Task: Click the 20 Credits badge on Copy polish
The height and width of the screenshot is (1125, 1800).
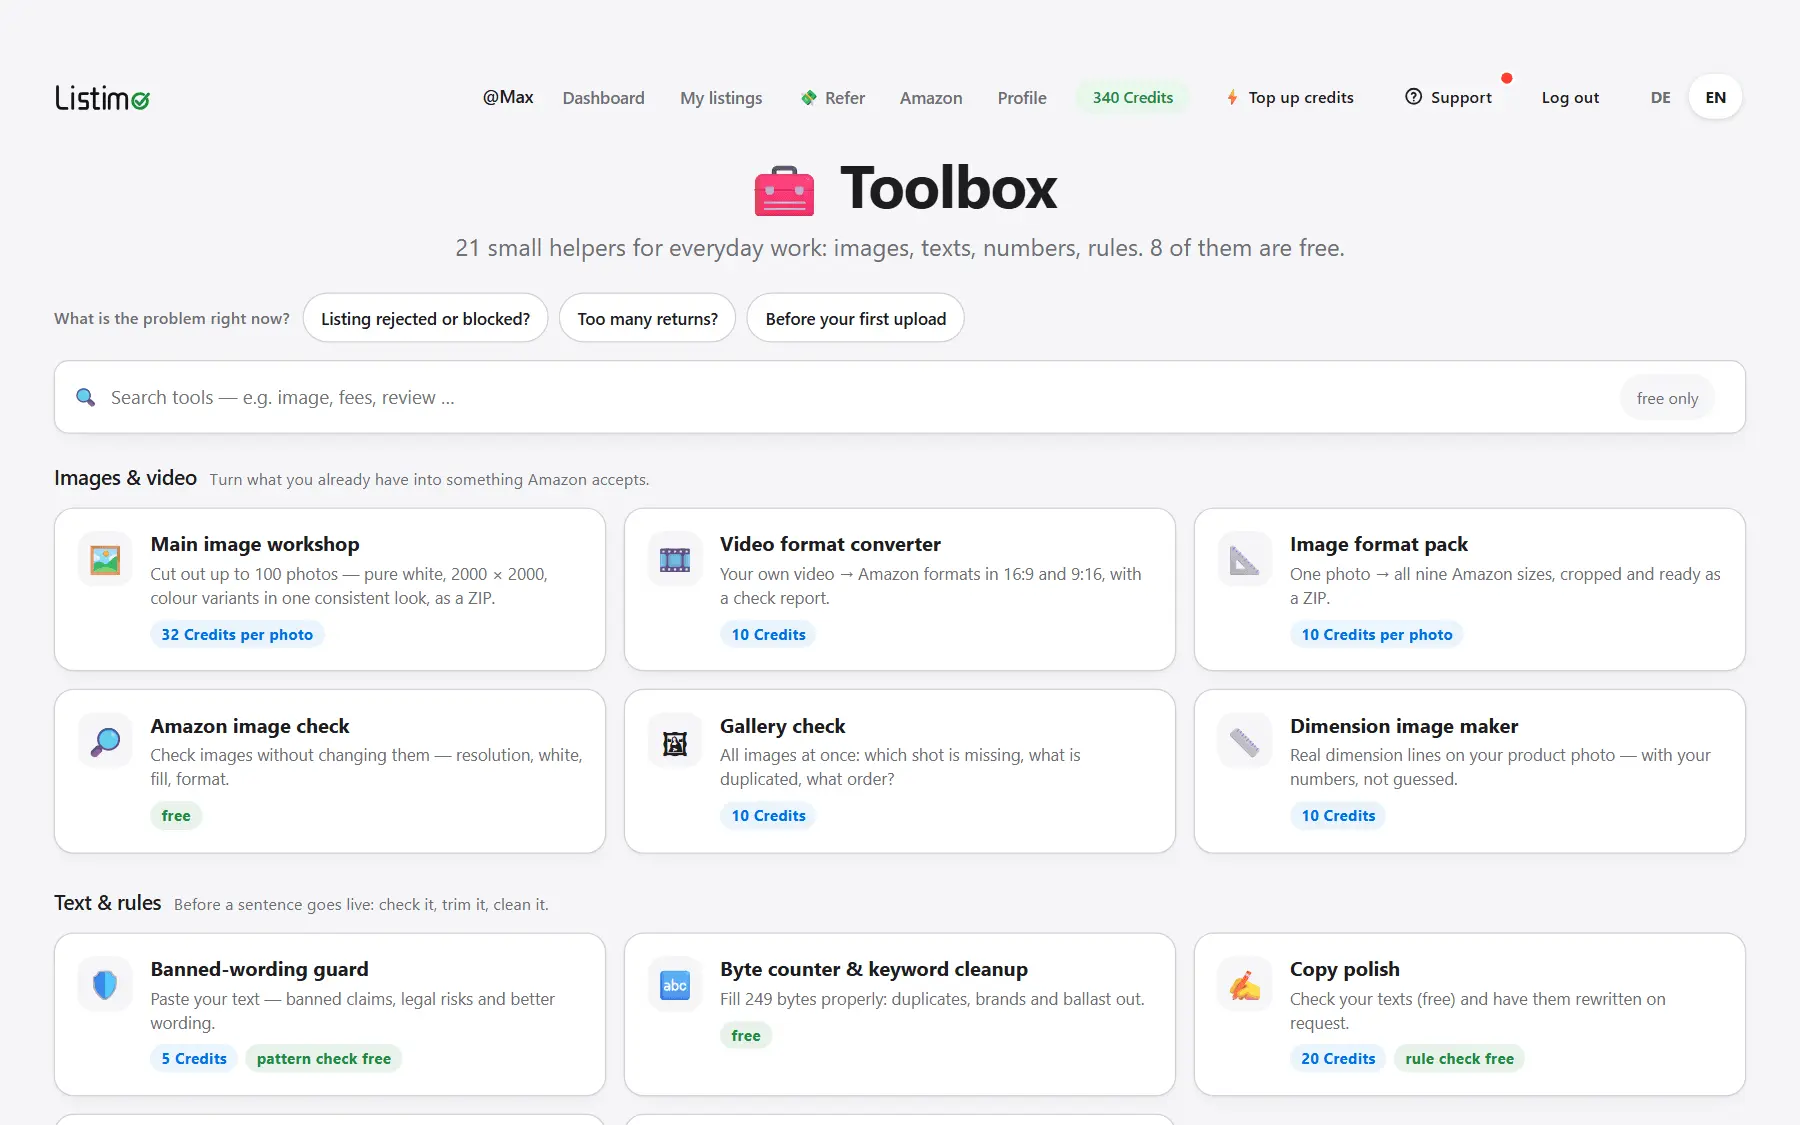Action: coord(1338,1058)
